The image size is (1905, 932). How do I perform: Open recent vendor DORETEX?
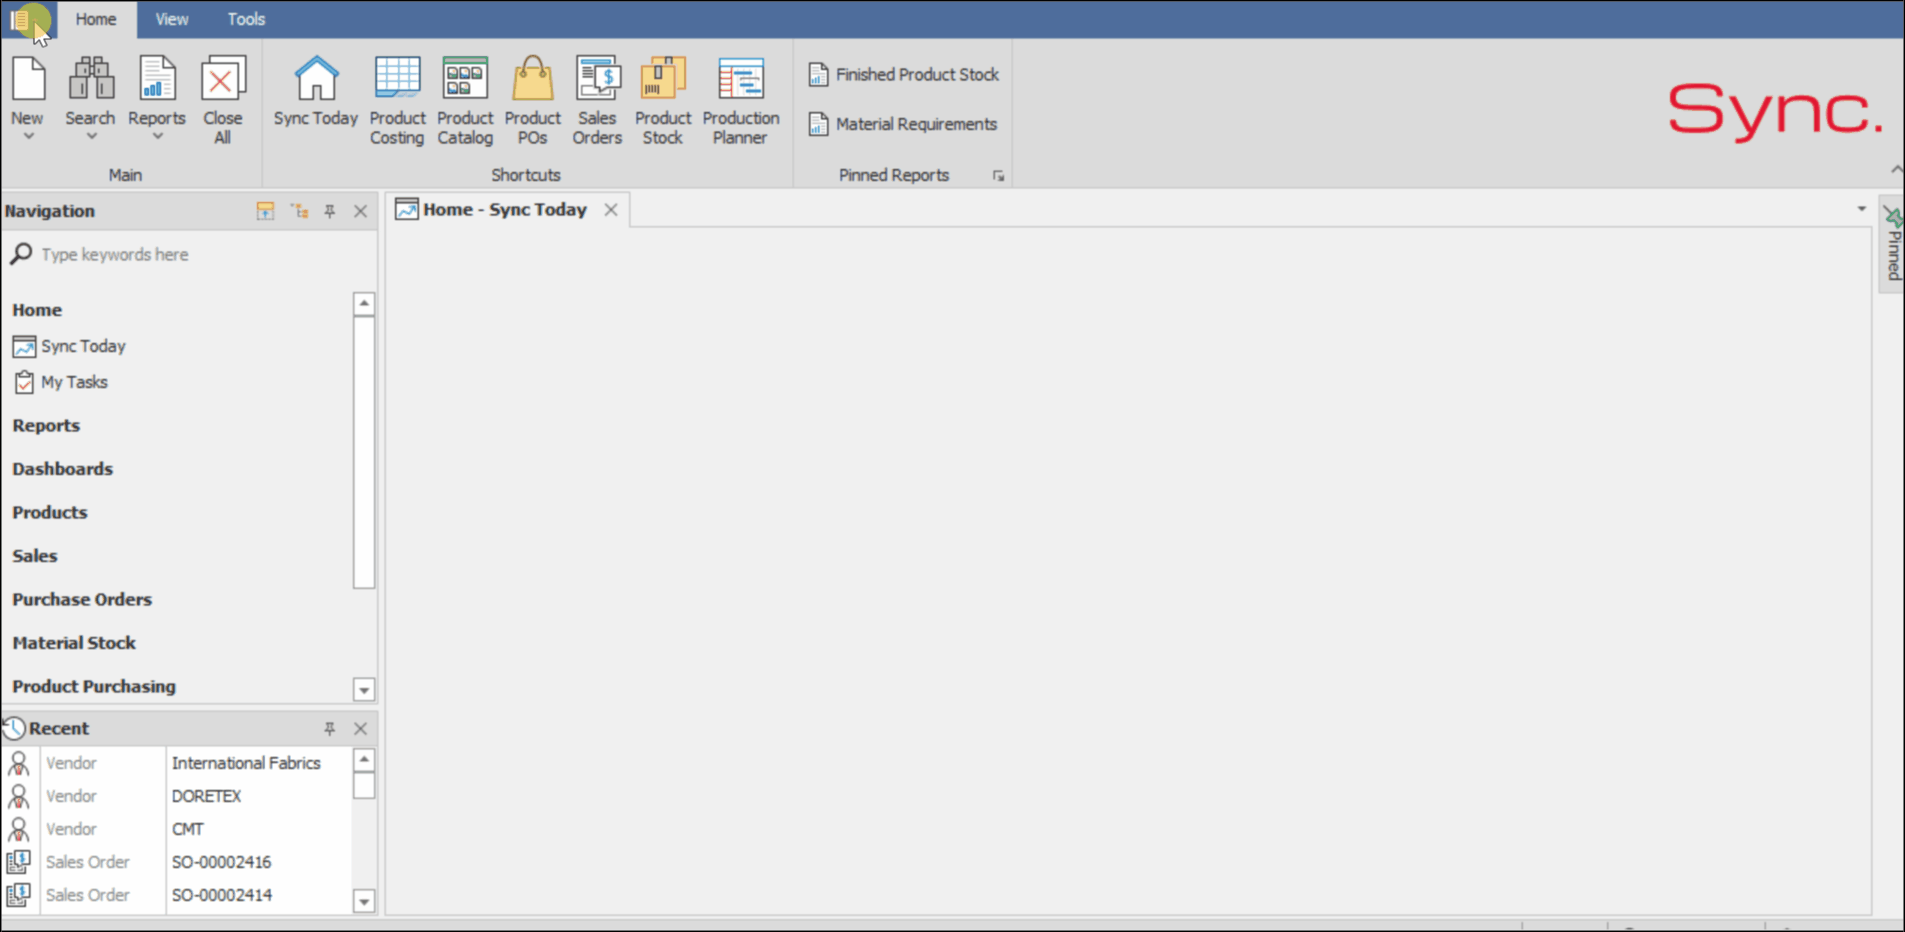coord(207,796)
